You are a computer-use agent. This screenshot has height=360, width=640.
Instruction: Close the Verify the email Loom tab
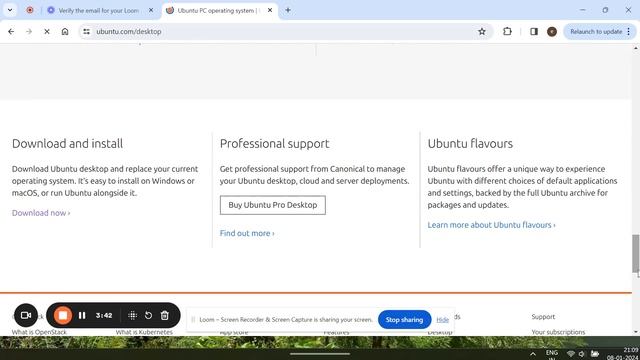[151, 10]
